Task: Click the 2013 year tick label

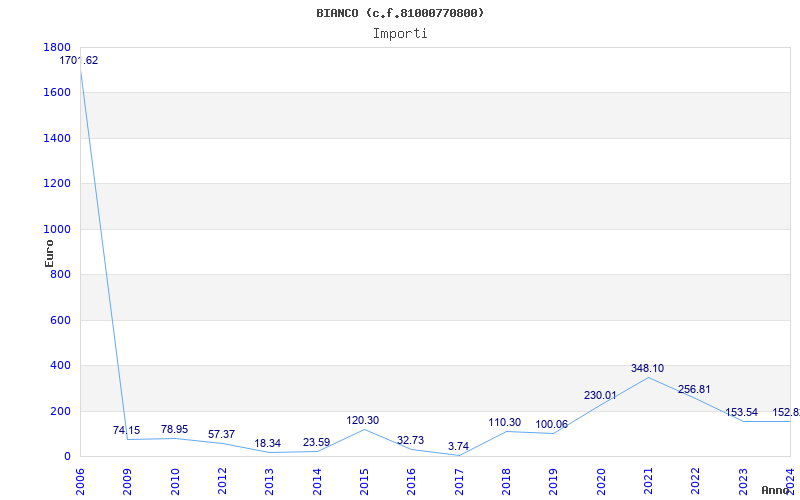Action: tap(269, 481)
